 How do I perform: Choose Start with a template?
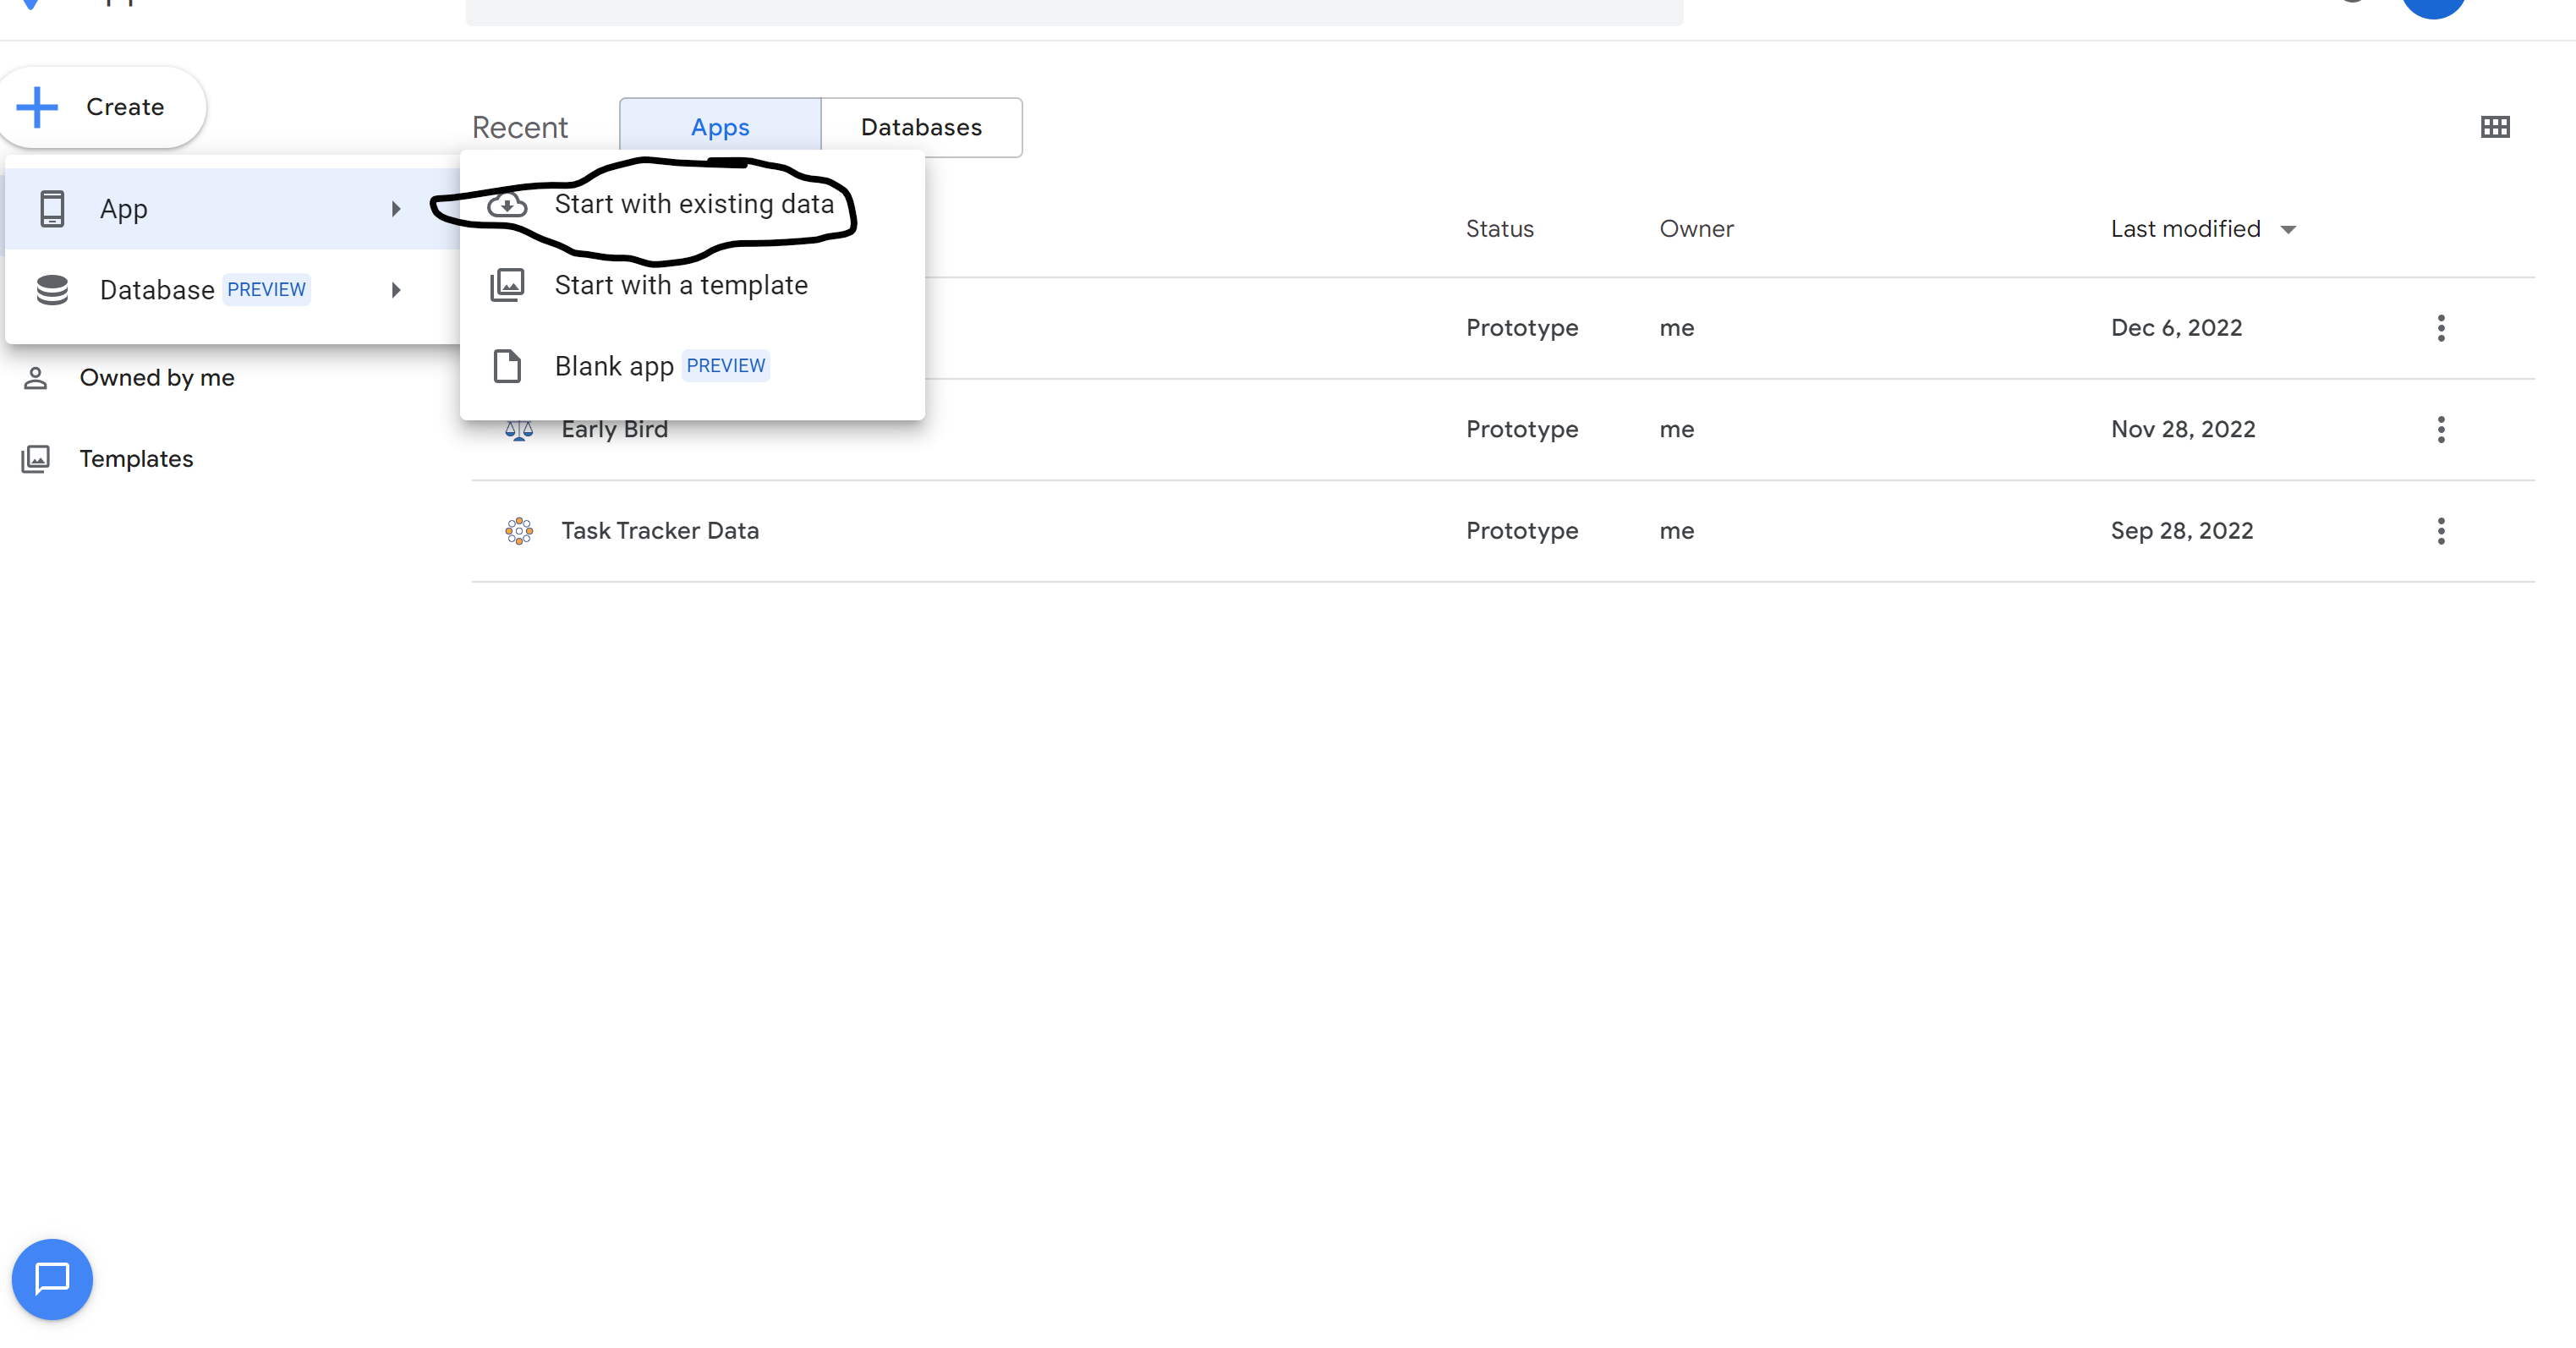(x=692, y=285)
